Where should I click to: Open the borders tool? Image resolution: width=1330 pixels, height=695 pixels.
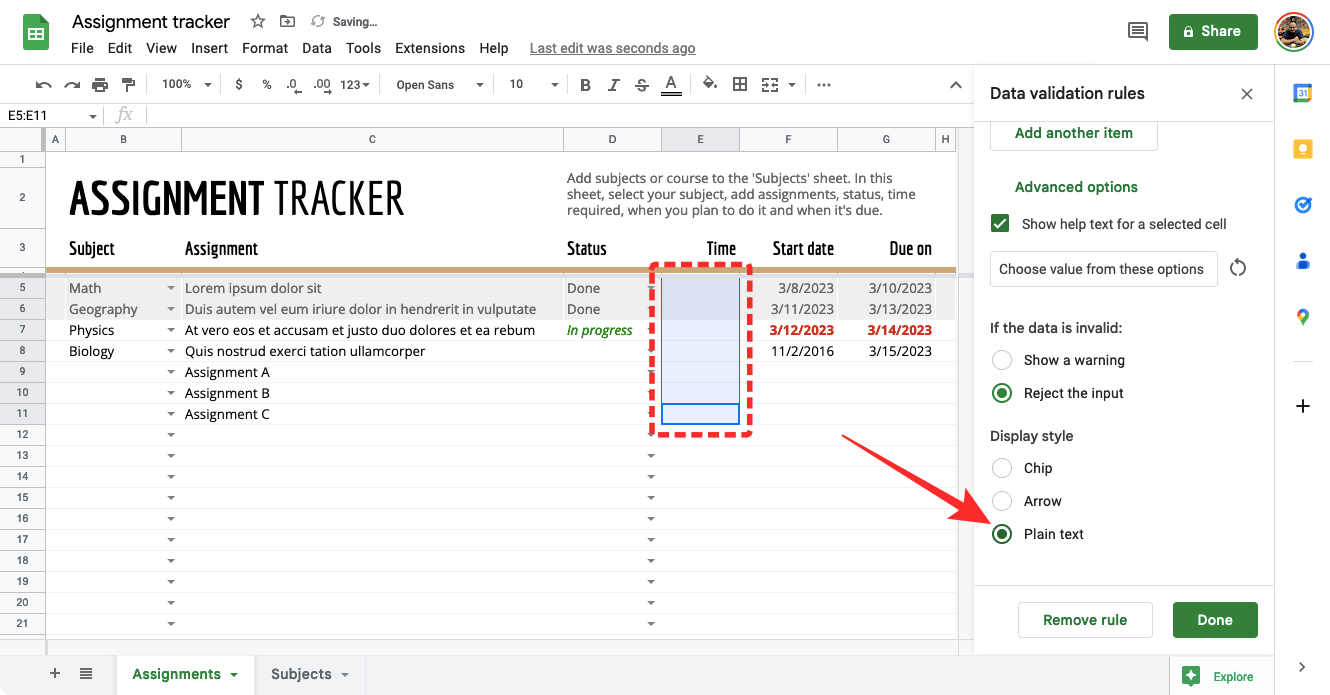(740, 85)
